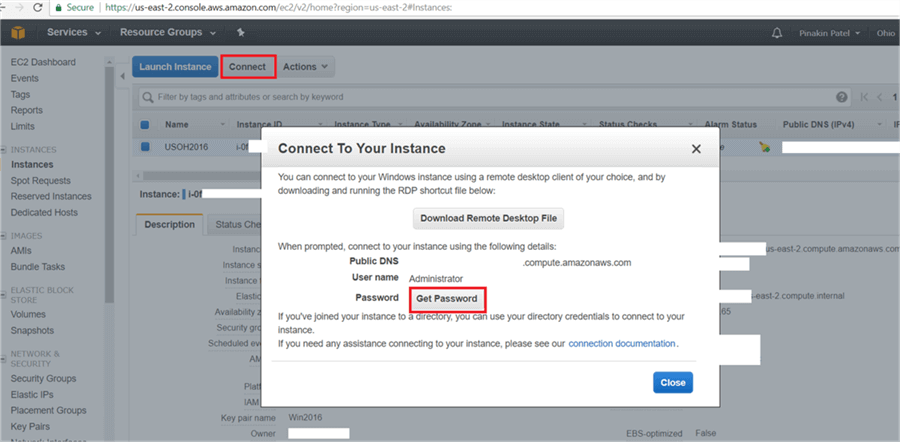
Task: Click the Launch Instance button
Action: (x=175, y=67)
